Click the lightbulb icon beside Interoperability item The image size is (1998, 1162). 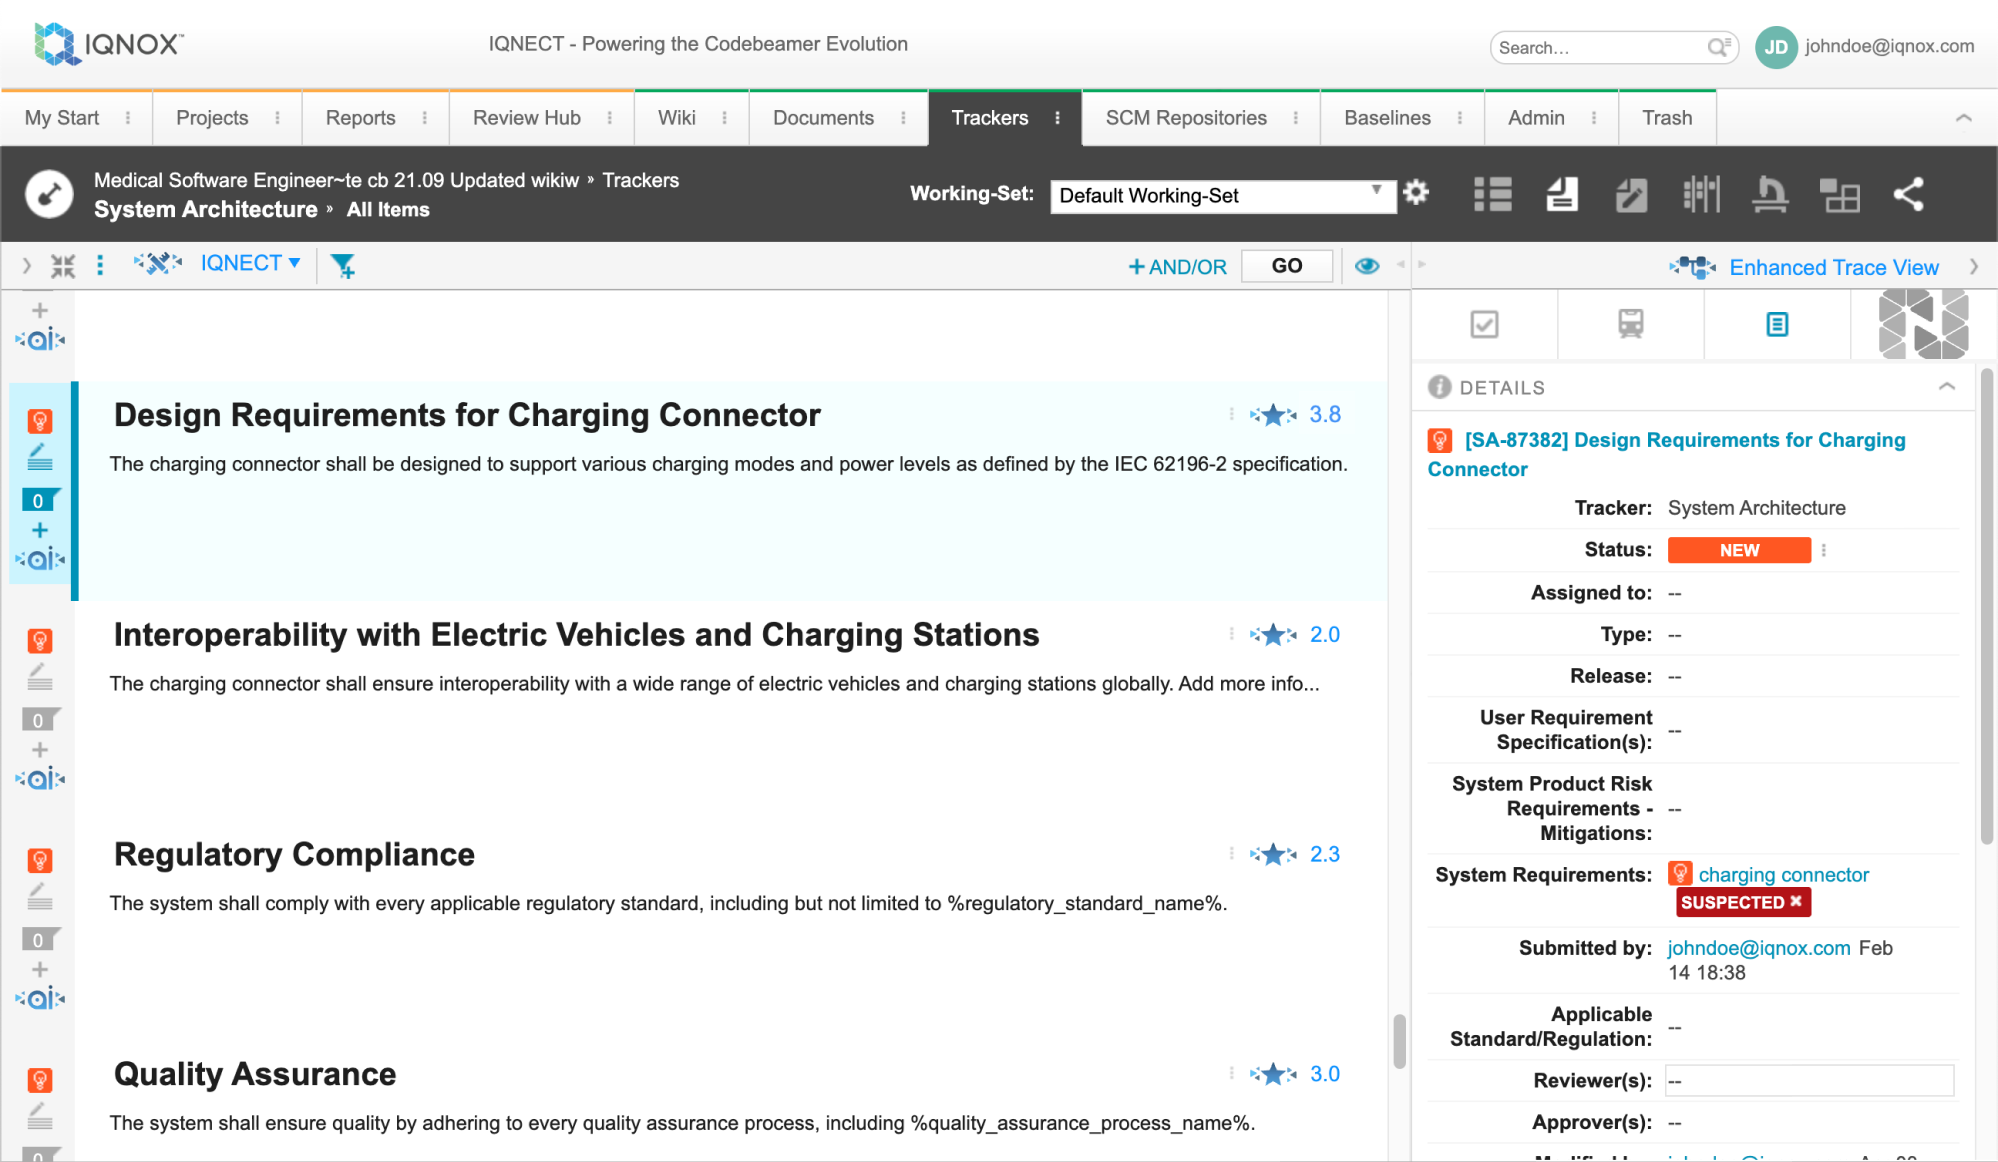pyautogui.click(x=40, y=640)
